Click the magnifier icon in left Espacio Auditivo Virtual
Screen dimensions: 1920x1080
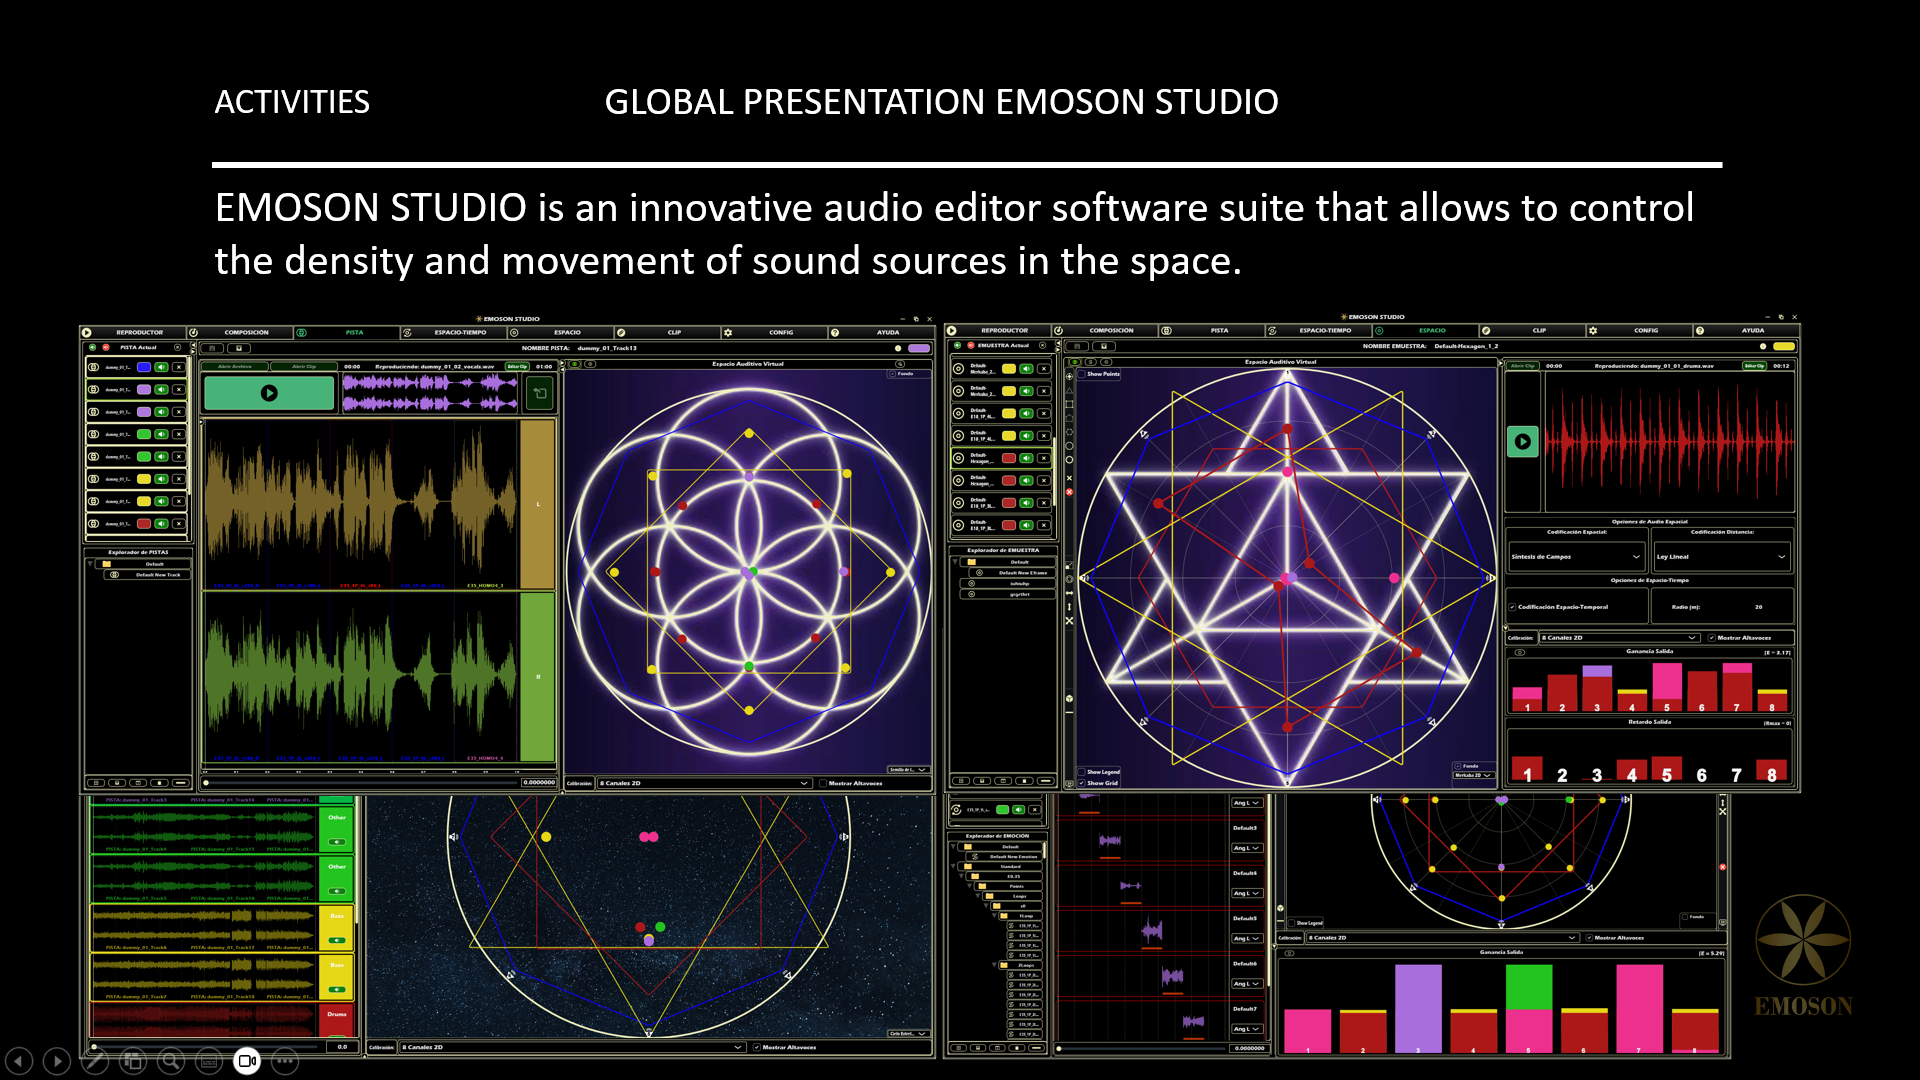[x=900, y=364]
